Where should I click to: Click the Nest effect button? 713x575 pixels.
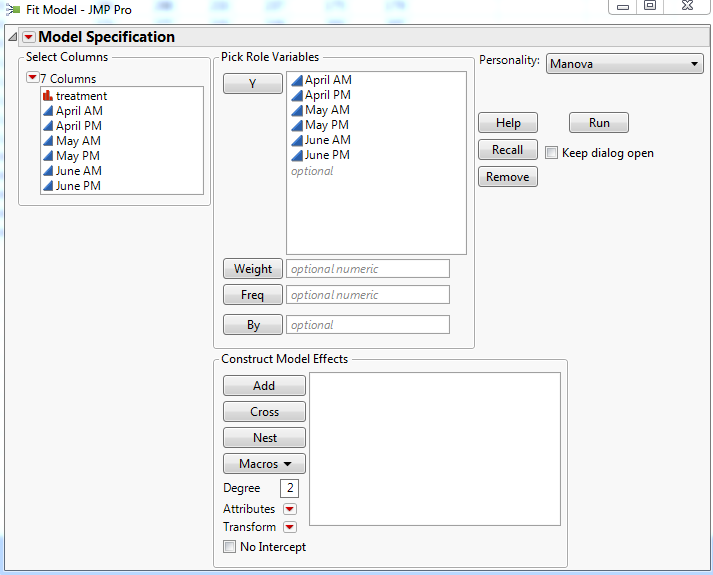(x=264, y=437)
